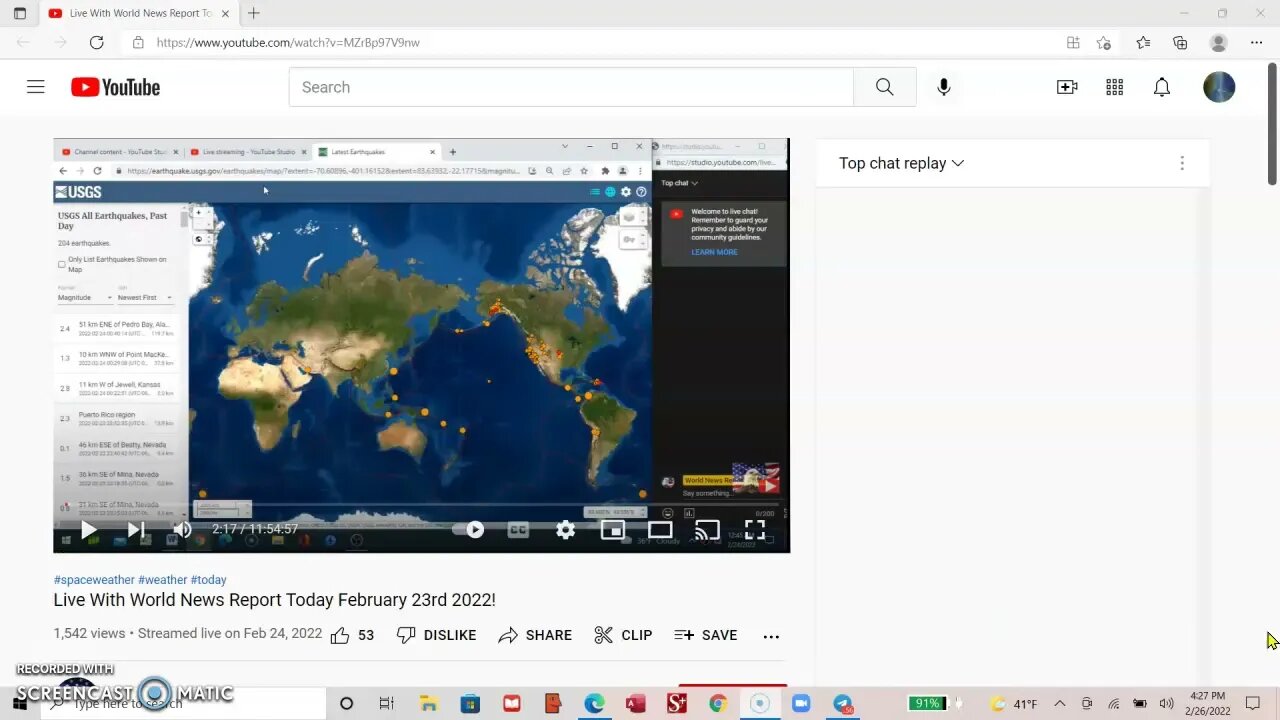
Task: Enter full screen mode
Action: click(755, 530)
